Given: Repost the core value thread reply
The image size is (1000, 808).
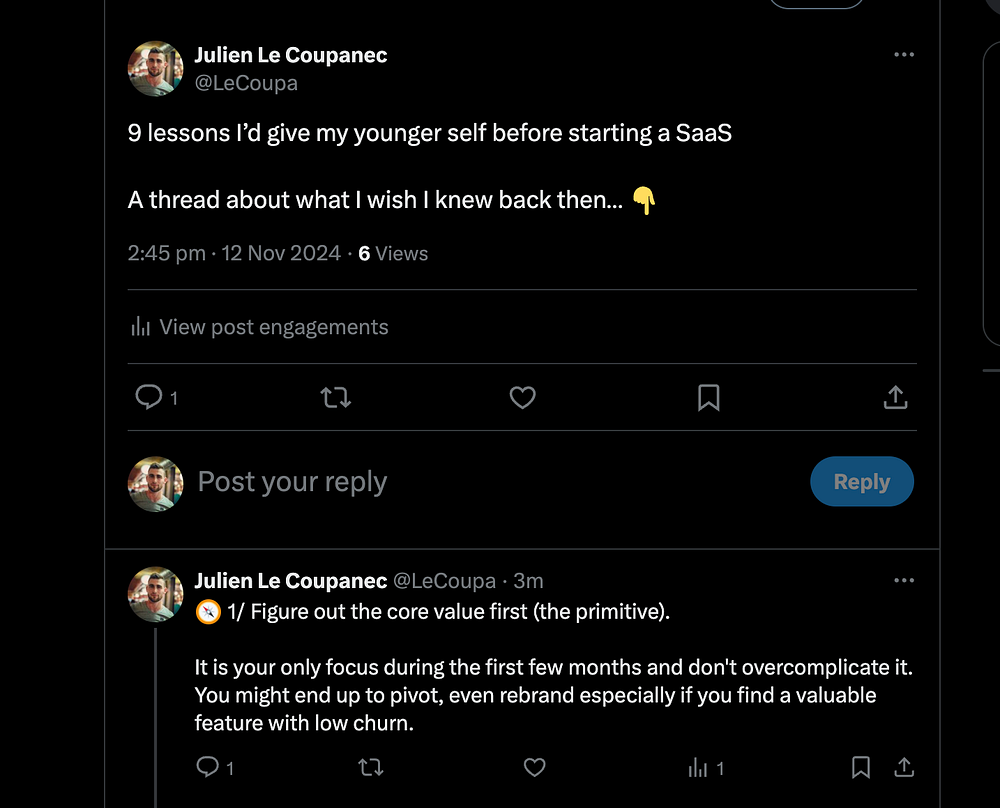Looking at the screenshot, I should click(370, 767).
